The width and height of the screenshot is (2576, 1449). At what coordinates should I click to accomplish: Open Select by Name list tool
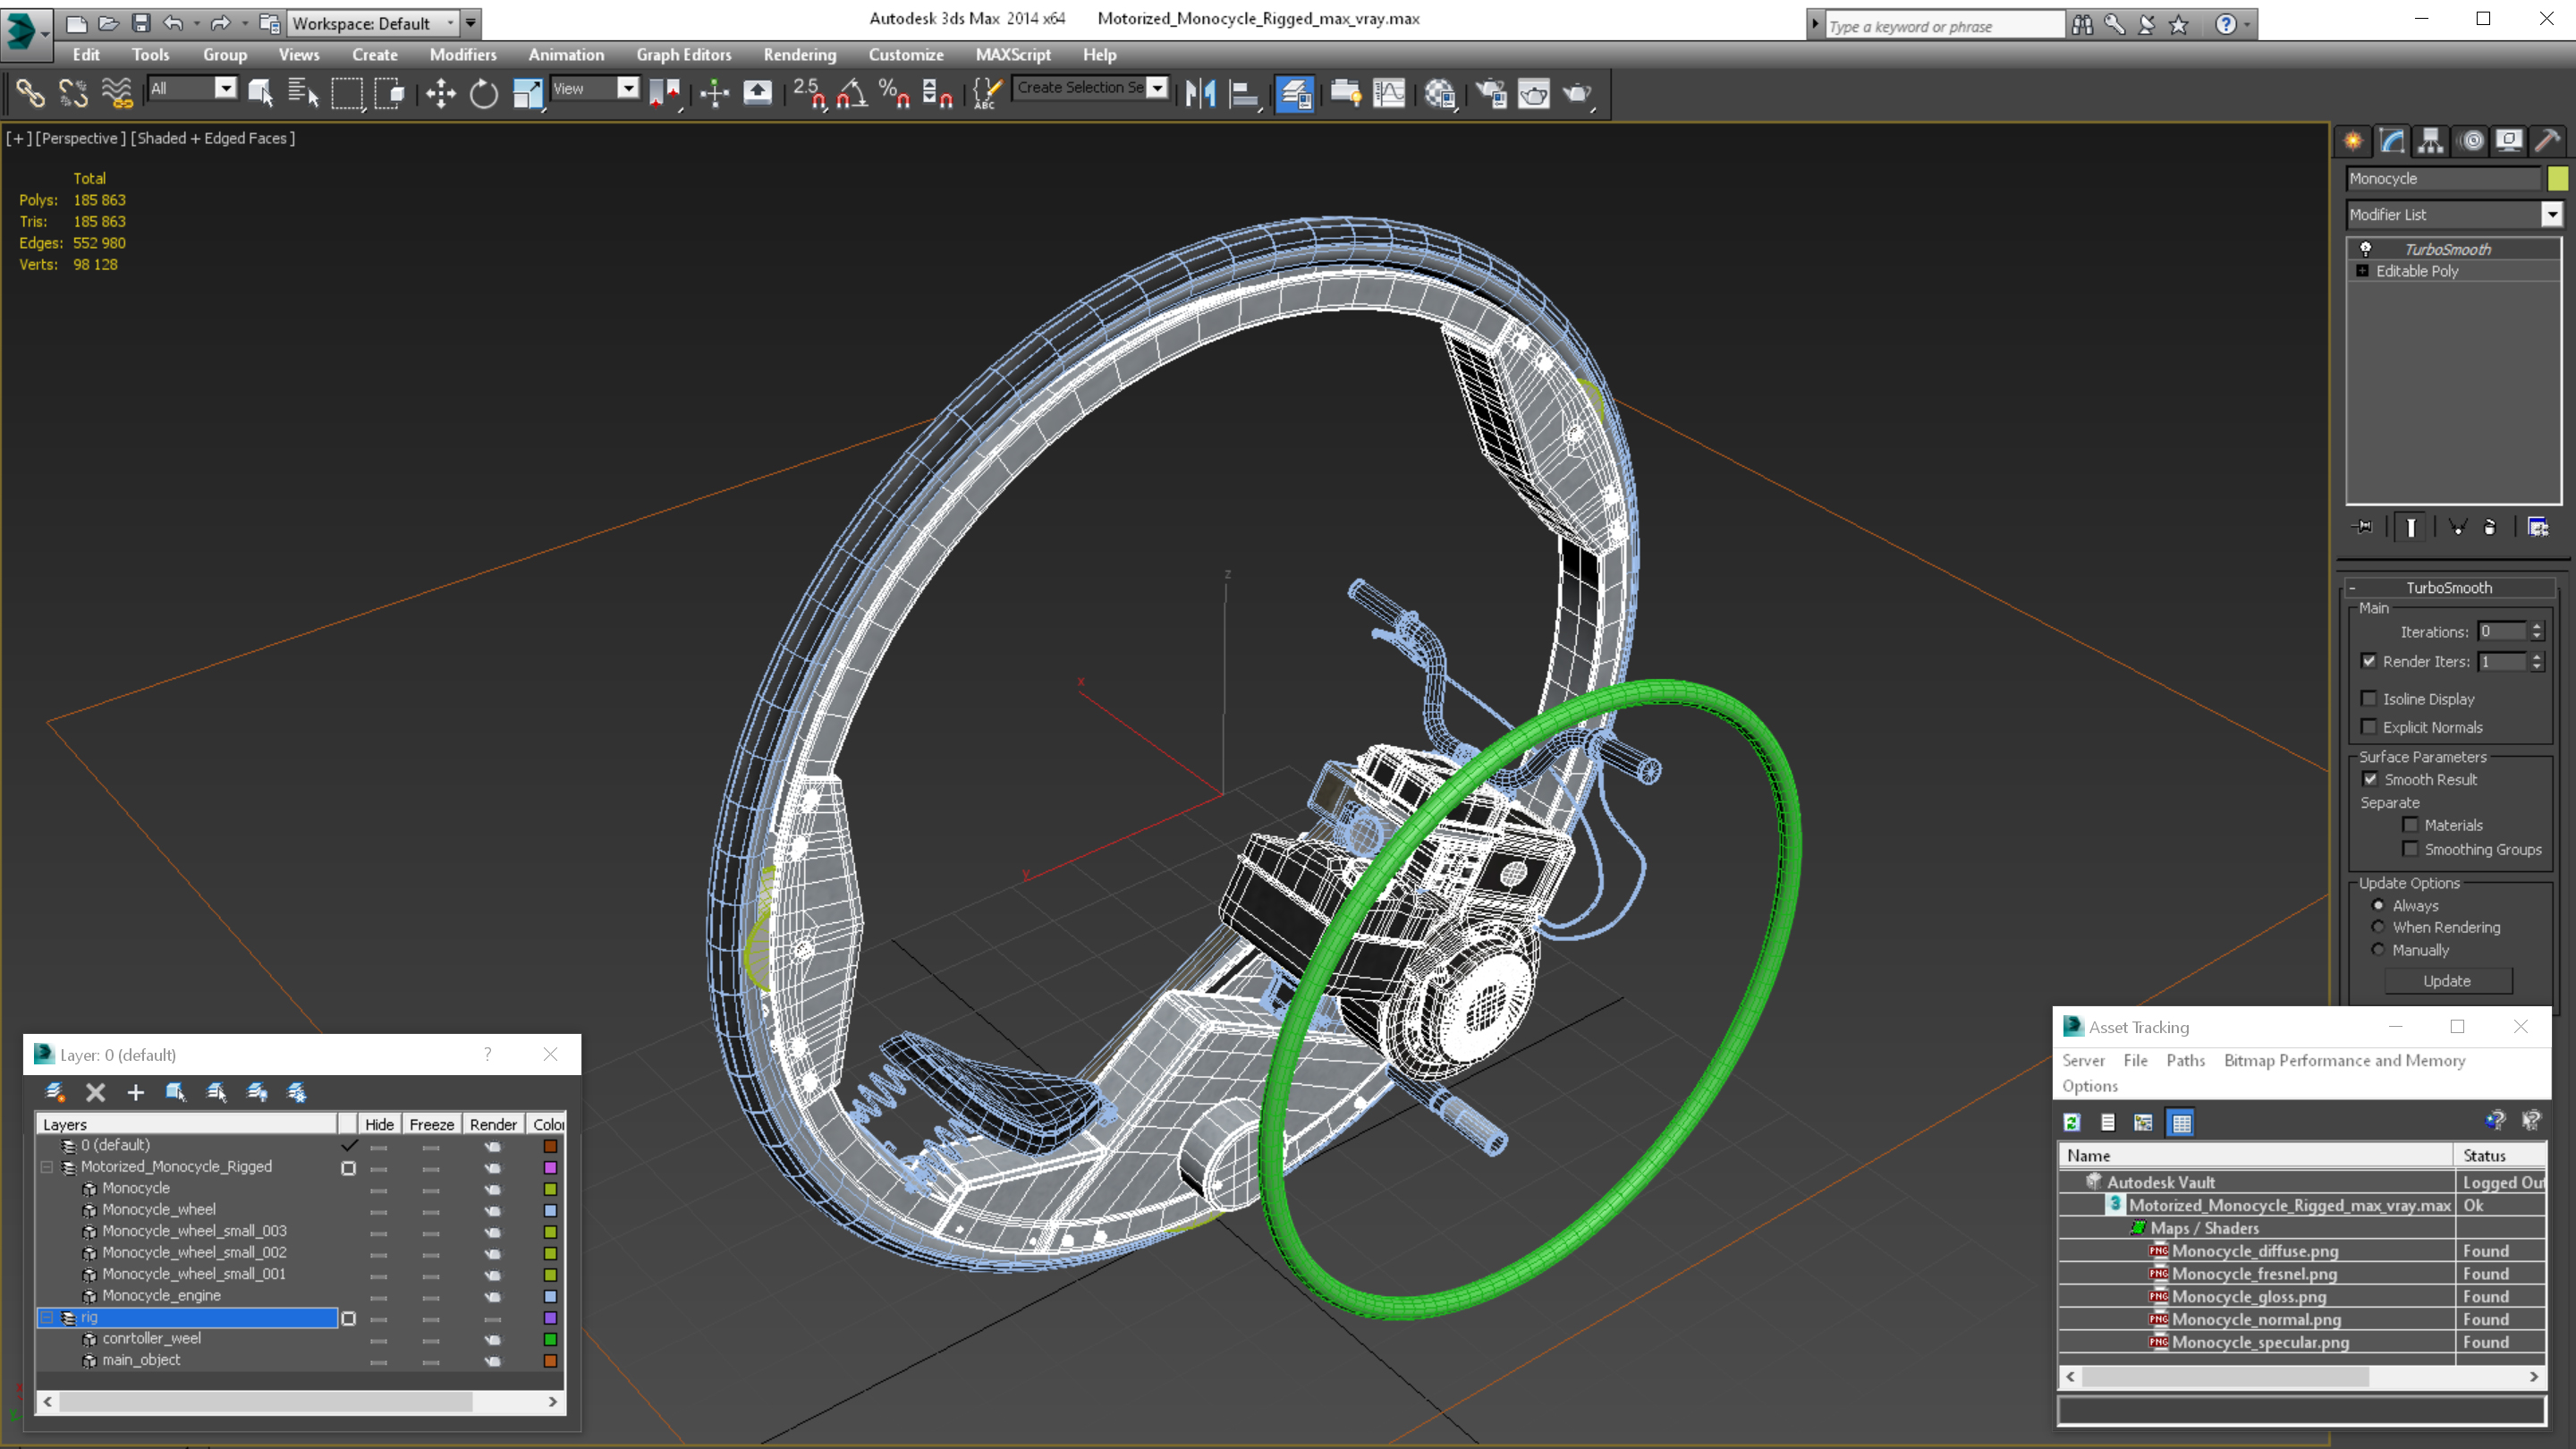(302, 93)
